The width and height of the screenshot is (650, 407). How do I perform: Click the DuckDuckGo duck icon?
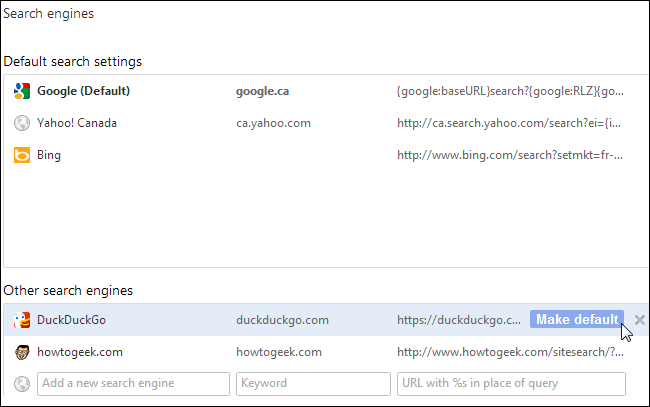coord(22,320)
